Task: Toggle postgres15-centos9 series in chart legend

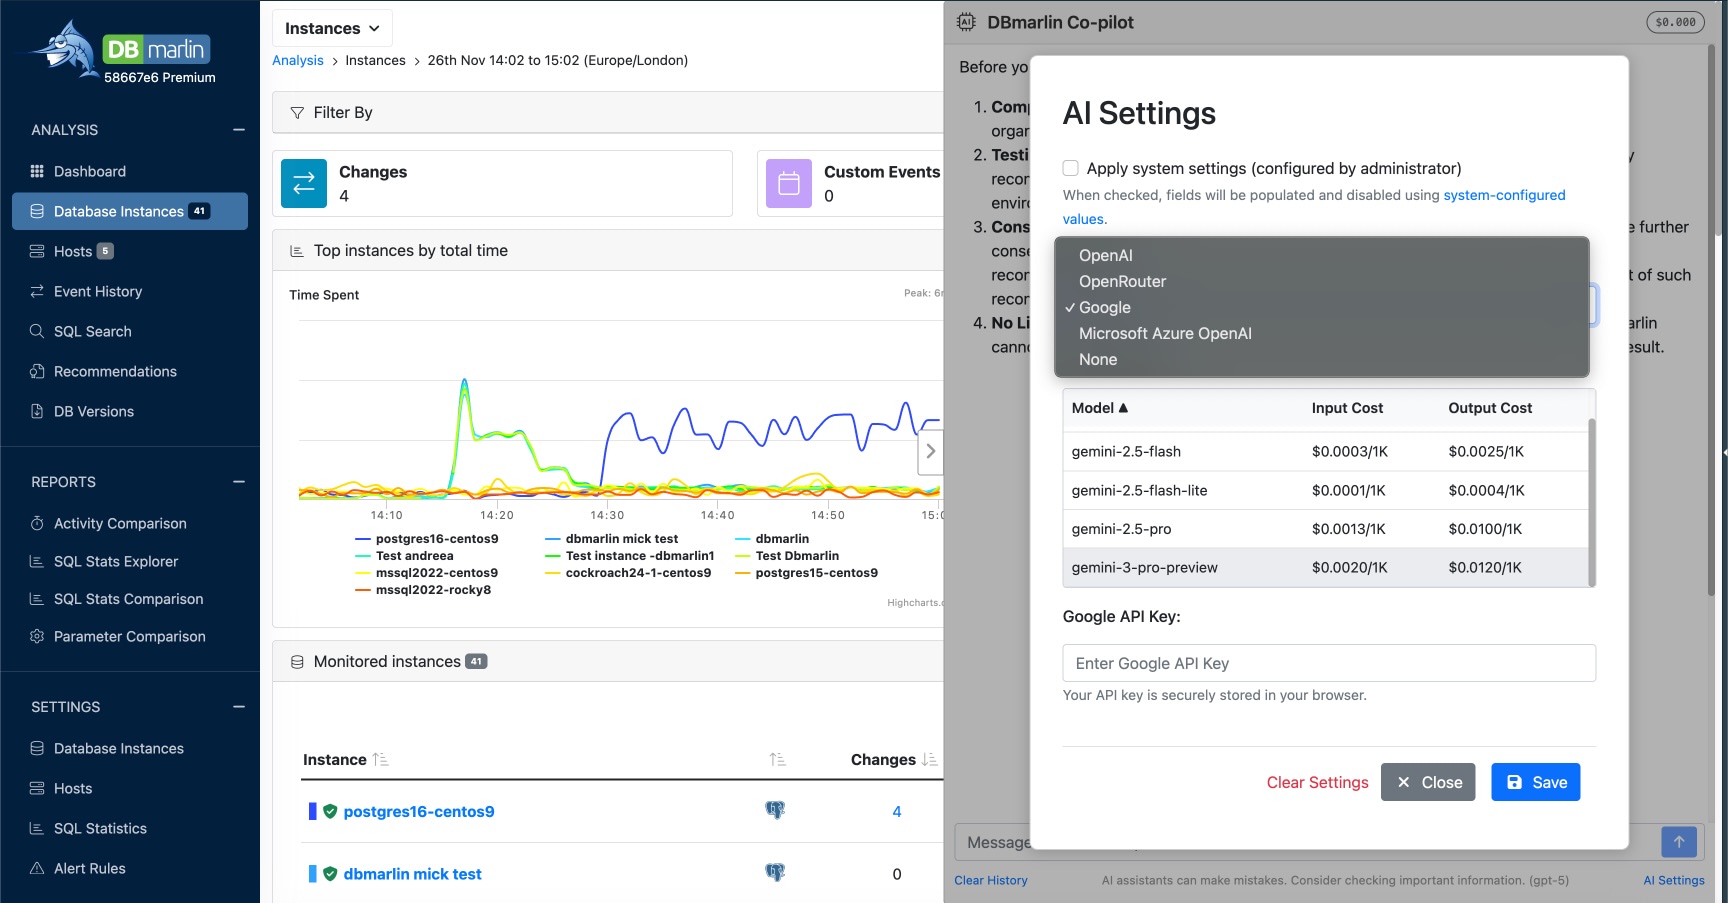Action: [807, 573]
